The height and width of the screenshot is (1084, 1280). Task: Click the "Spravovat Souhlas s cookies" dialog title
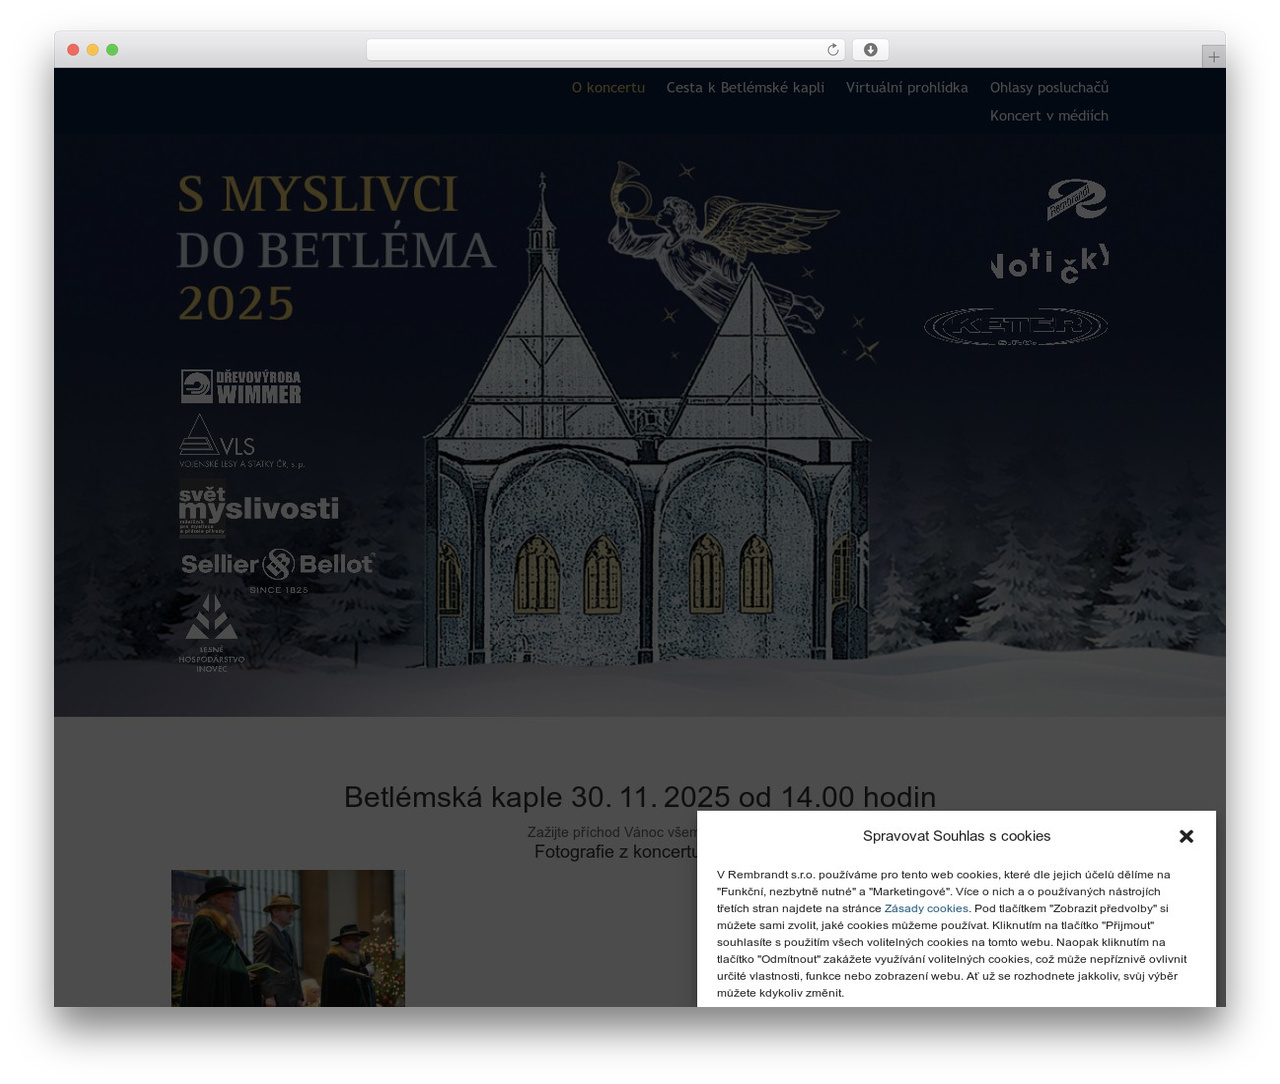[x=957, y=836]
